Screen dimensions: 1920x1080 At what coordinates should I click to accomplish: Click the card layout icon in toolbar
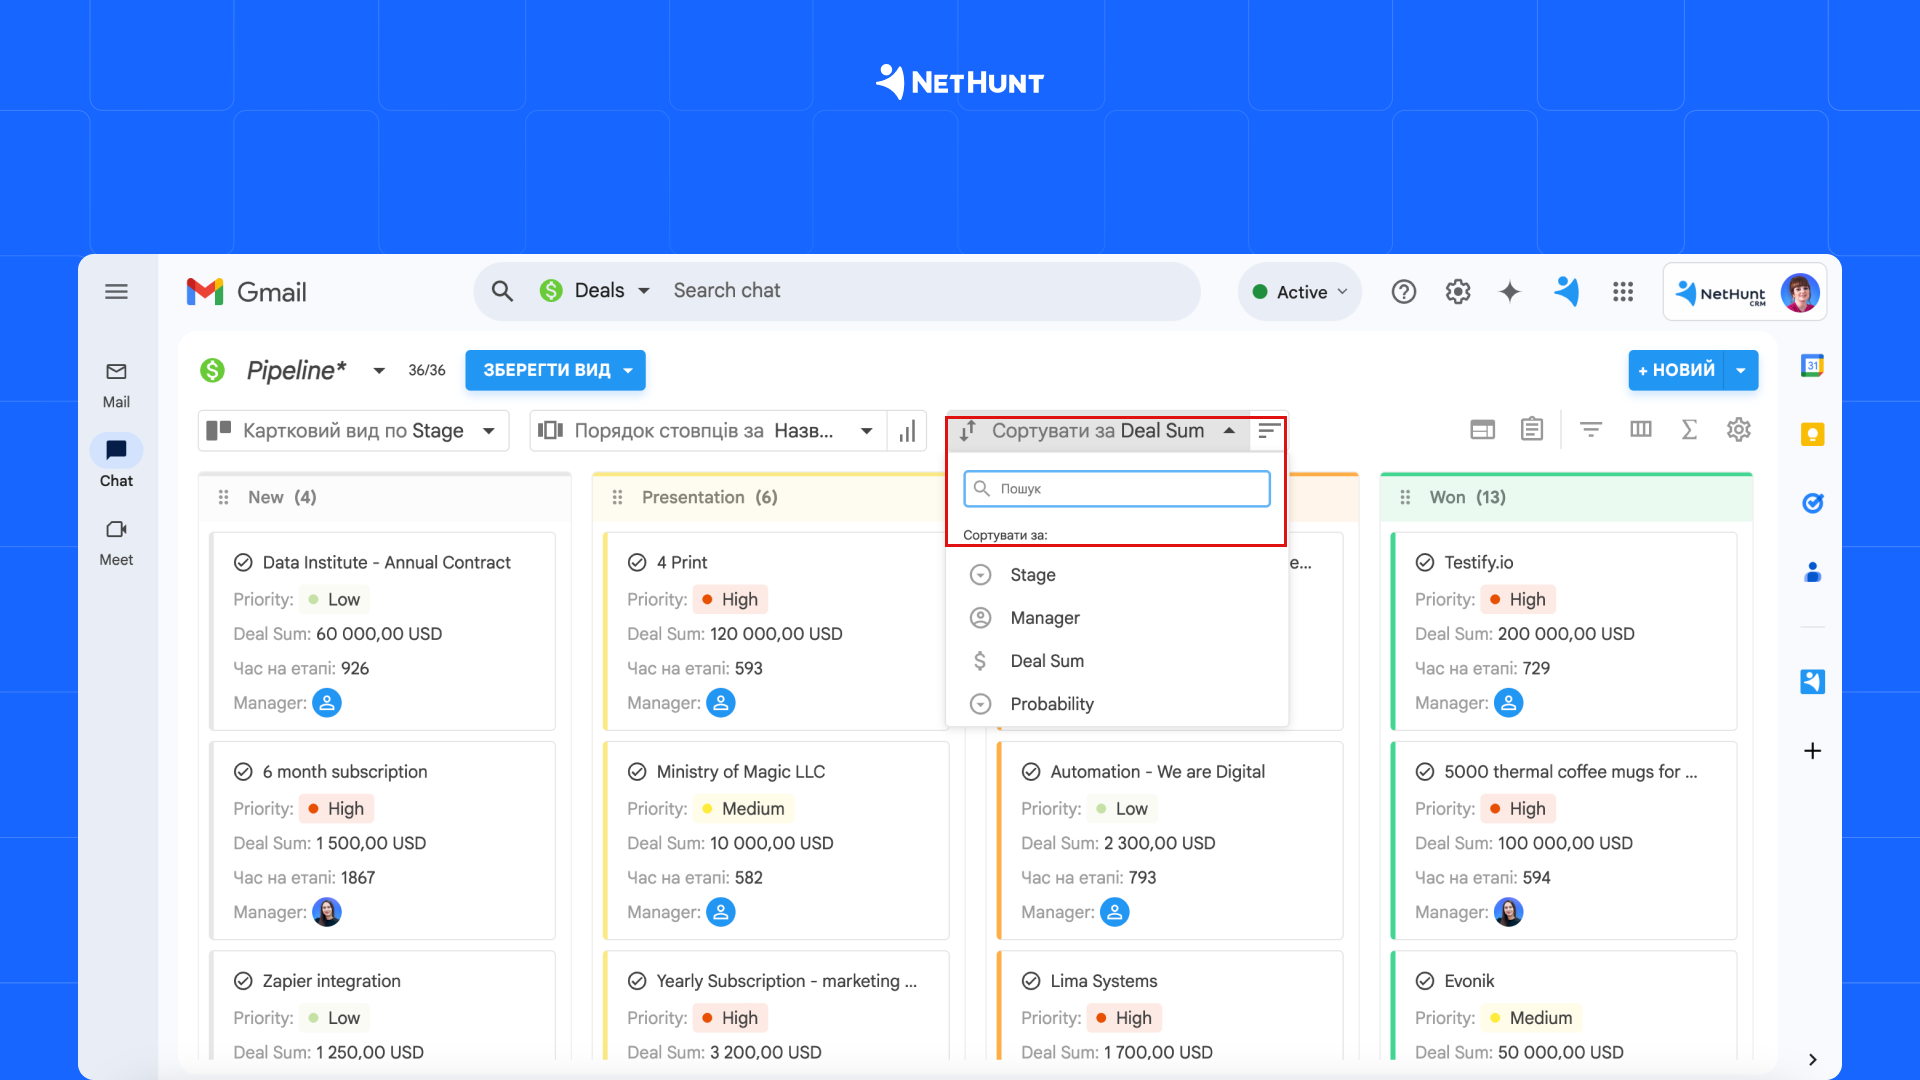pos(1482,430)
